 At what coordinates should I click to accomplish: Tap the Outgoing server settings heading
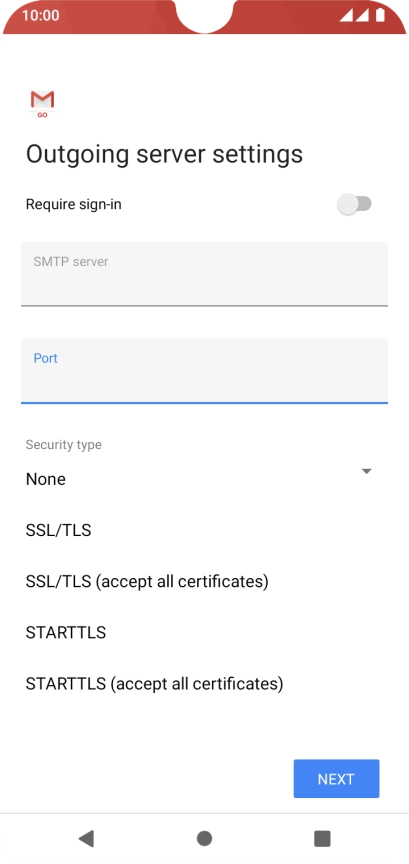pyautogui.click(x=164, y=155)
